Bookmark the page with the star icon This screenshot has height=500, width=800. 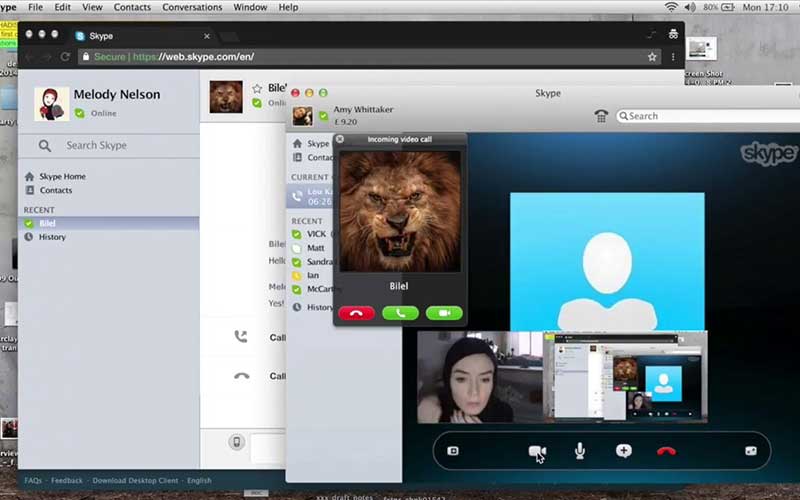click(x=652, y=57)
